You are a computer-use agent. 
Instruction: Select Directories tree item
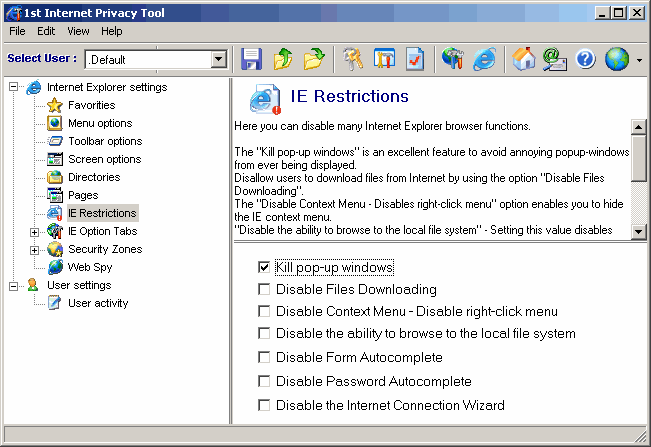(x=94, y=177)
